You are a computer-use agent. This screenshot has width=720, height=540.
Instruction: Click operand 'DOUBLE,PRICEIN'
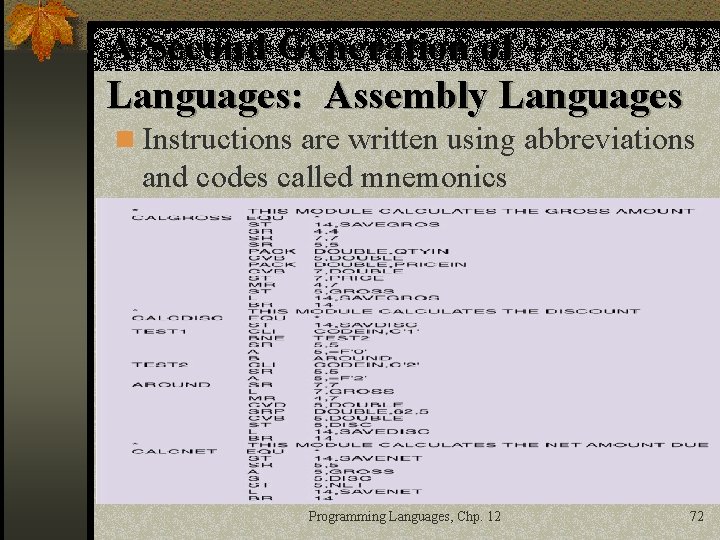tap(390, 264)
